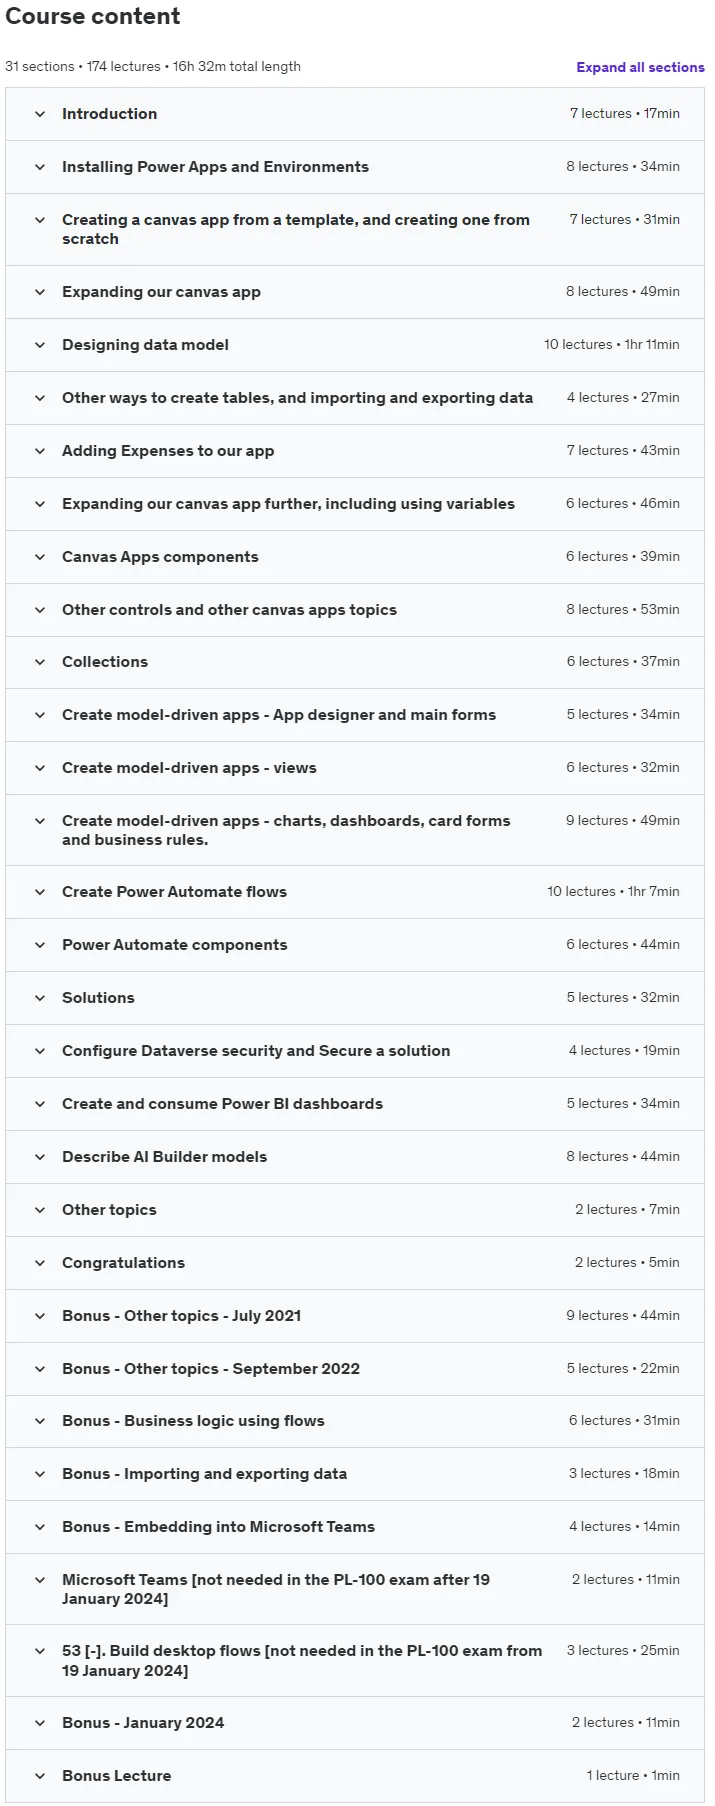Click chevron icon next to Solutions
The width and height of the screenshot is (715, 1806).
tap(40, 998)
